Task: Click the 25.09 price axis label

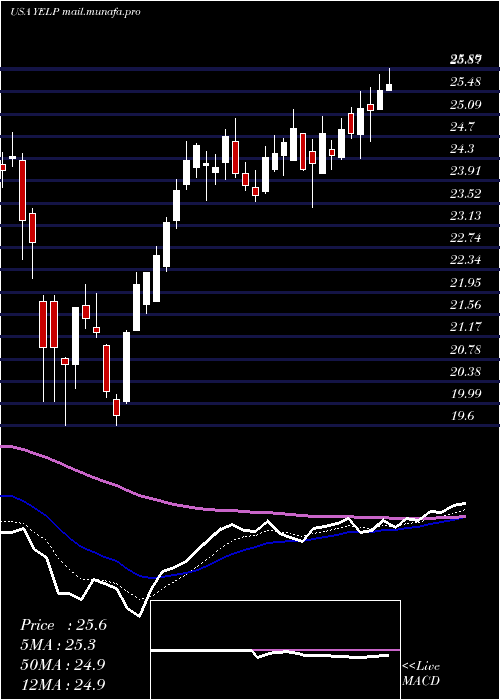Action: click(x=466, y=104)
